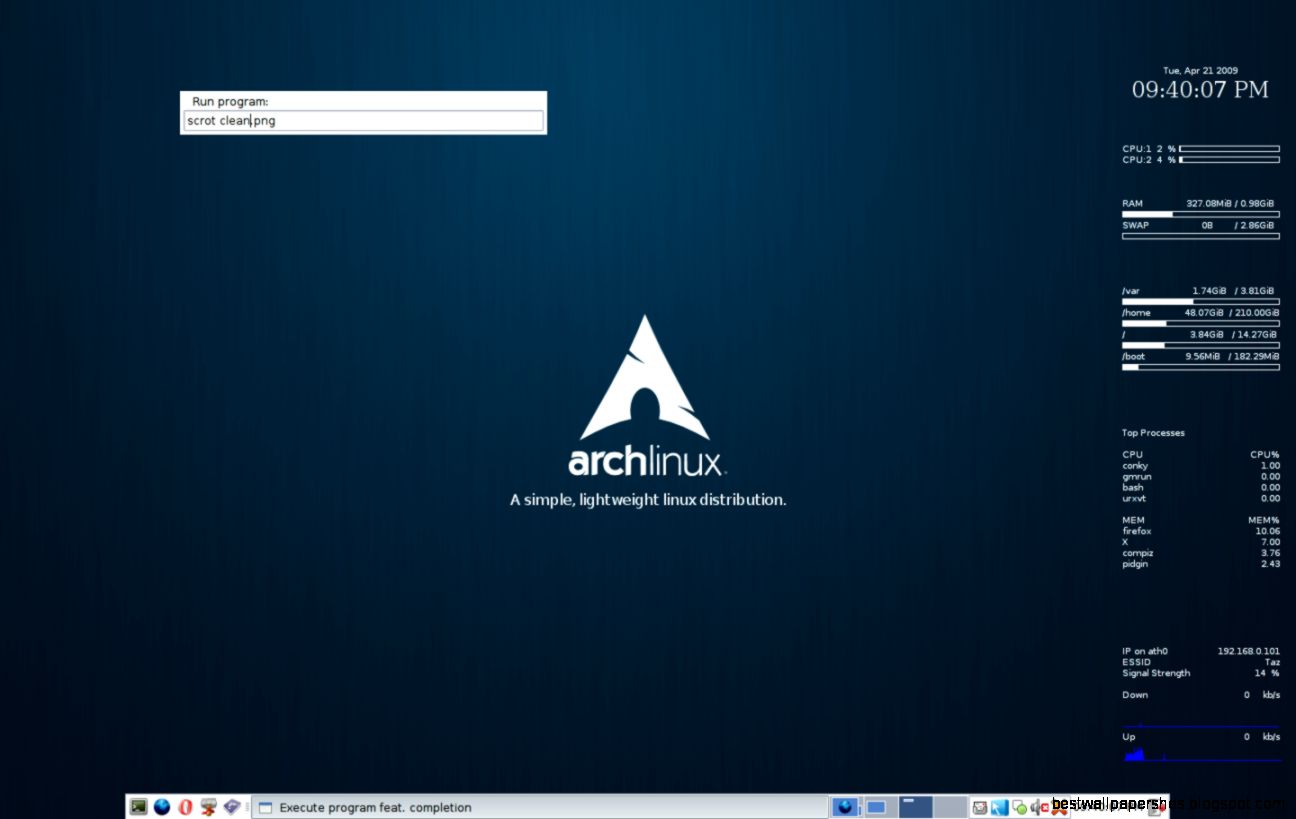Click the Up network speed label
1296x819 pixels.
[x=1128, y=738]
